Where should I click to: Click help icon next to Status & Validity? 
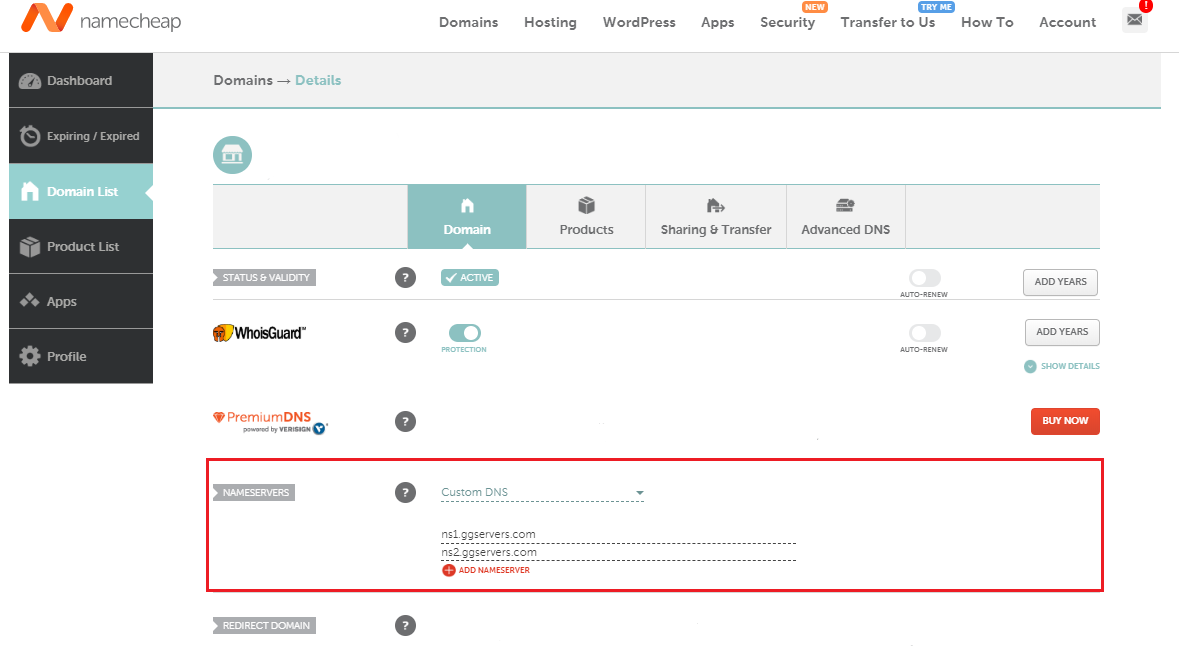405,278
